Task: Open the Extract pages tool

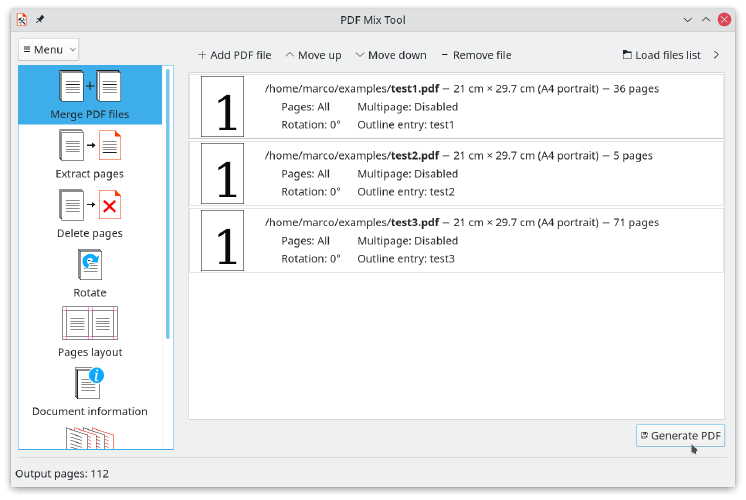Action: [x=90, y=154]
